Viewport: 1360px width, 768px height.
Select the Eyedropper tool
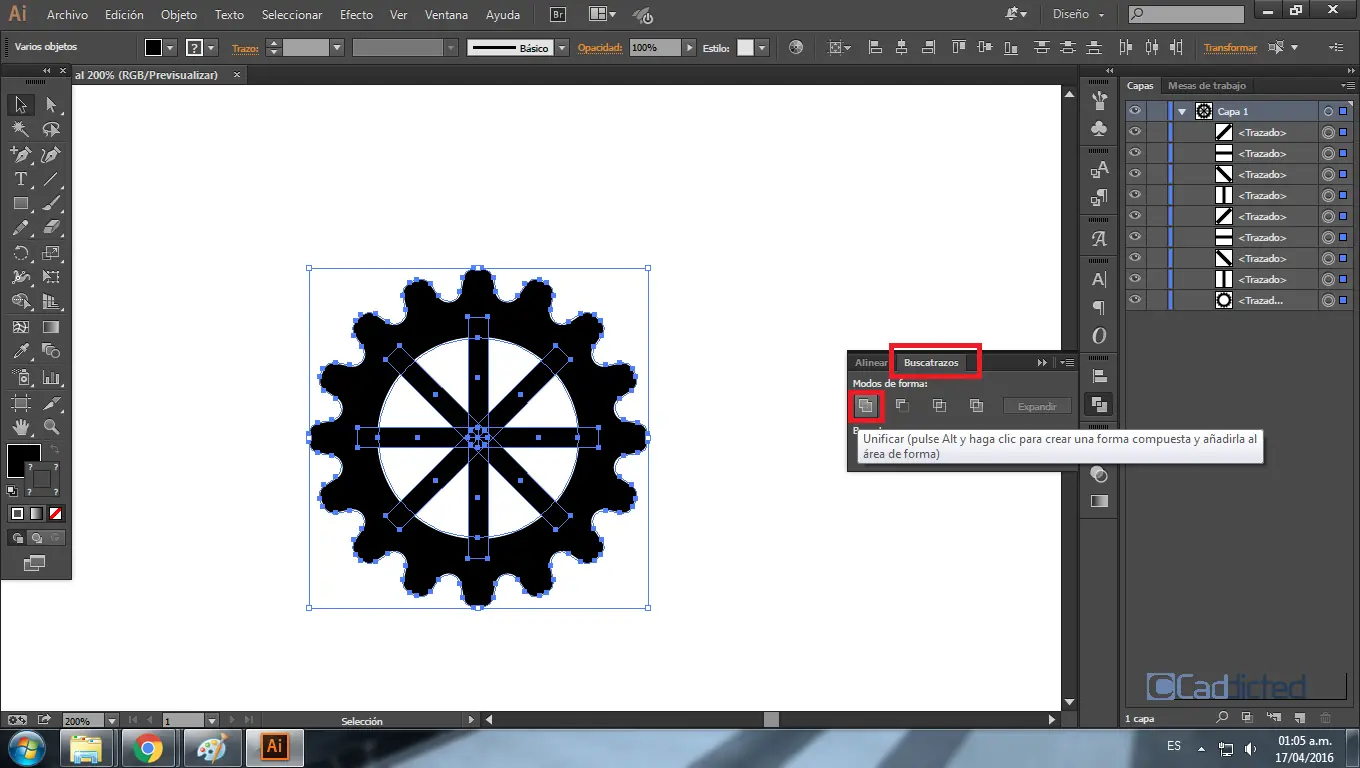[20, 351]
